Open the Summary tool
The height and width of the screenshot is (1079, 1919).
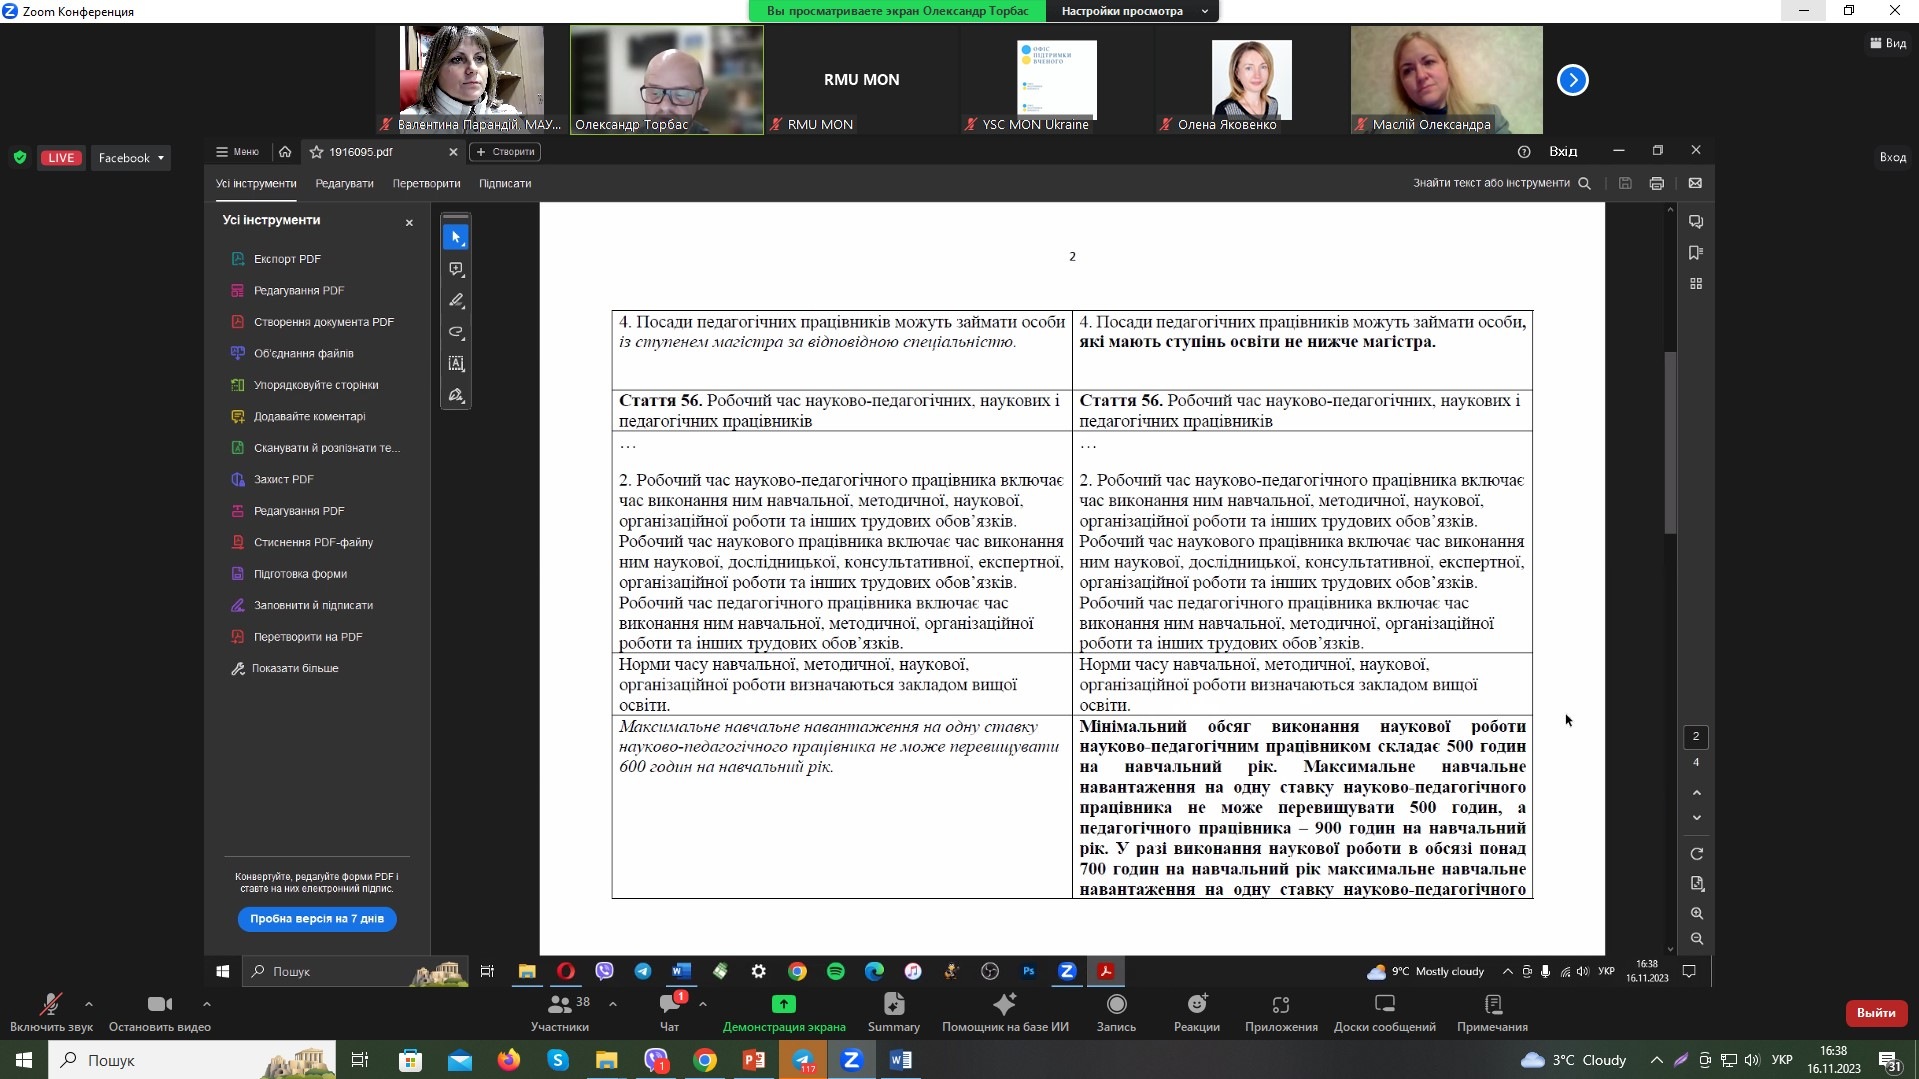893,1005
